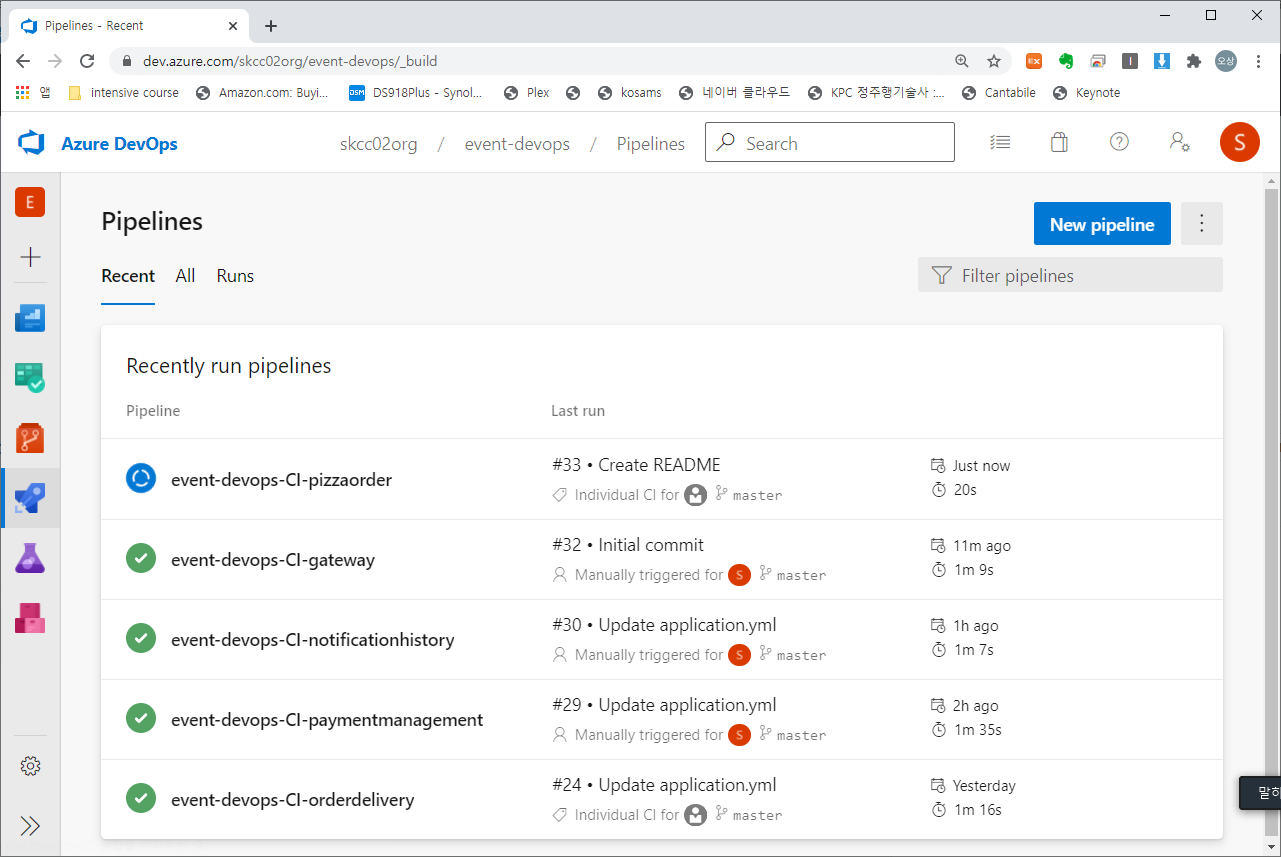Open Project settings gear icon
The width and height of the screenshot is (1281, 857).
[30, 766]
